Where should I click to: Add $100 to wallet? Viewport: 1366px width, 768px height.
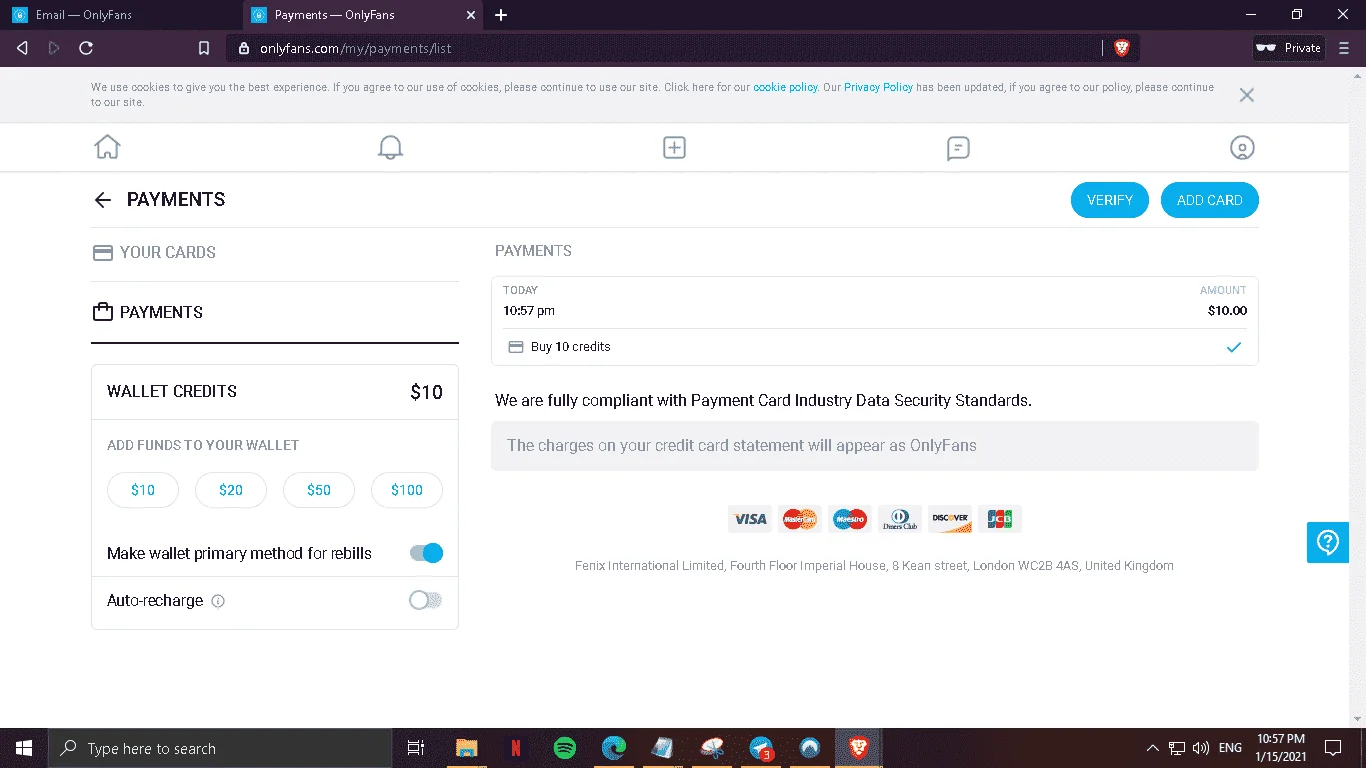[x=407, y=490]
